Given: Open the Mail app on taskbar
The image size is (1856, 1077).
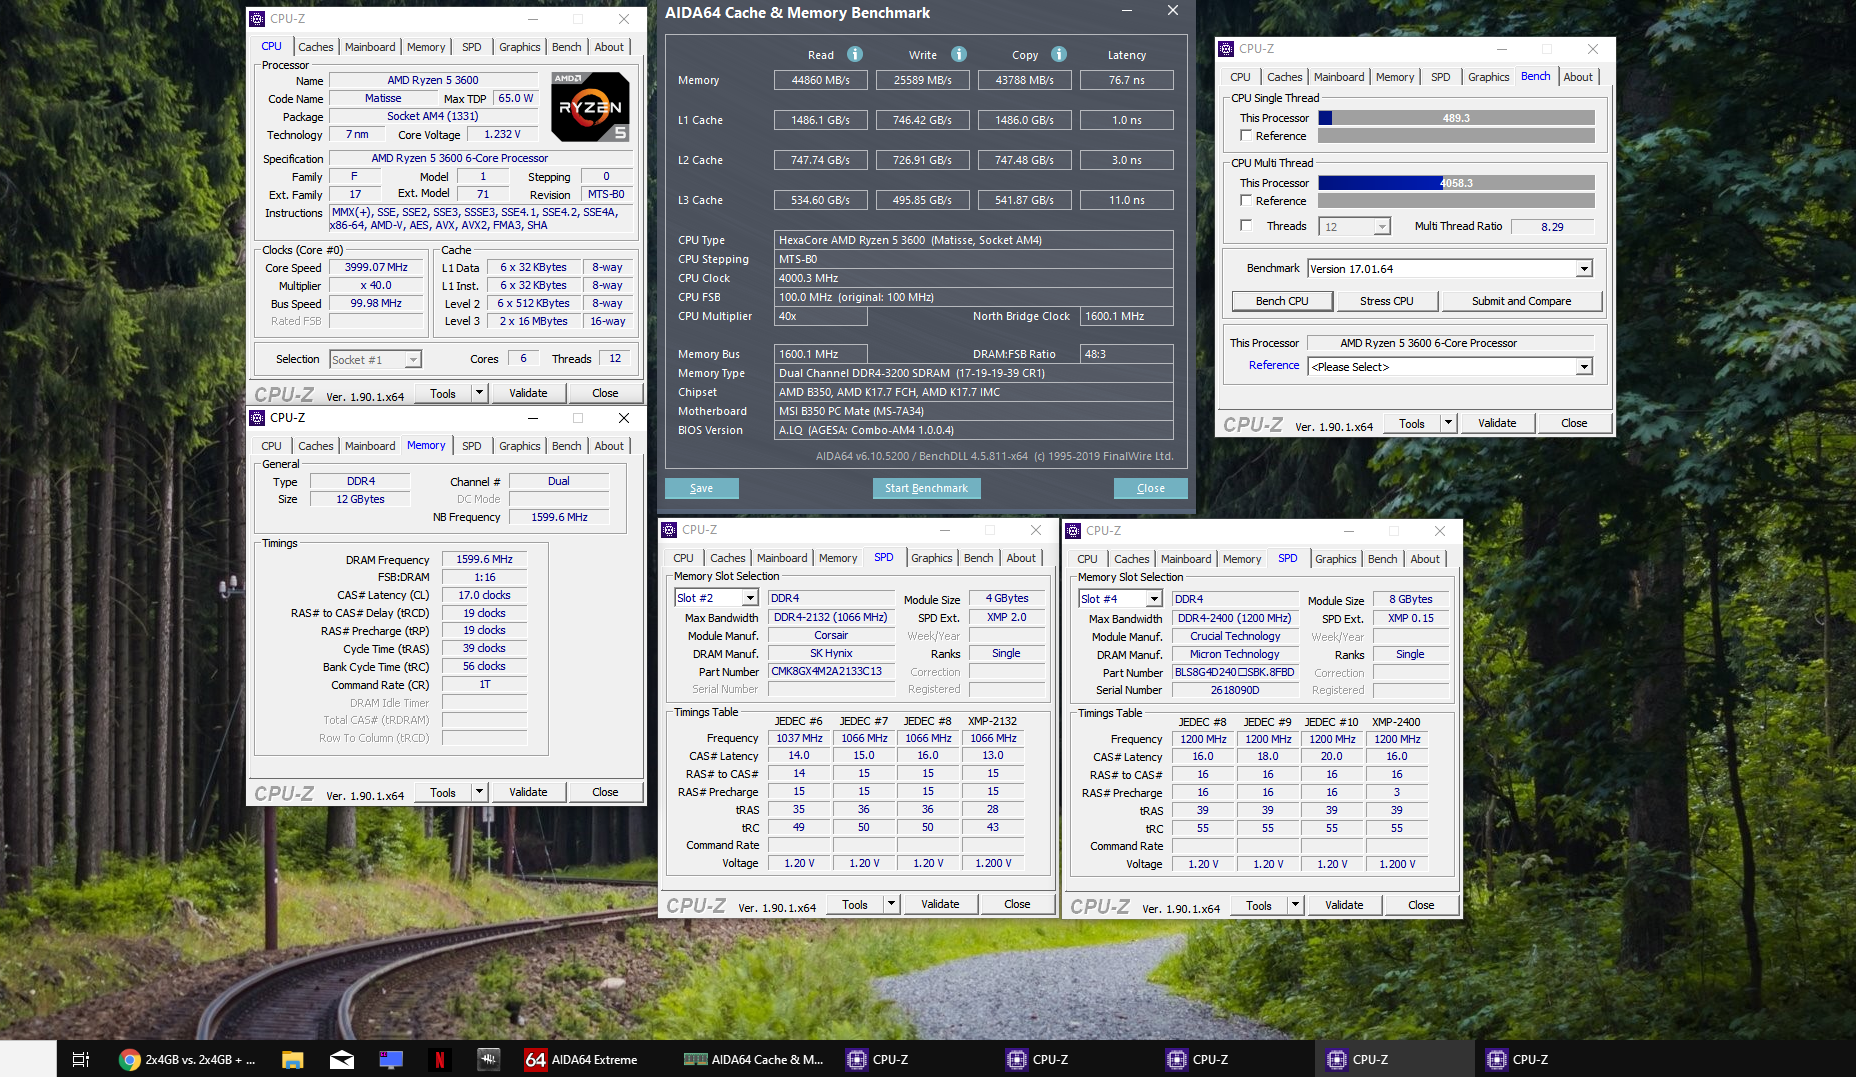Looking at the screenshot, I should (341, 1059).
